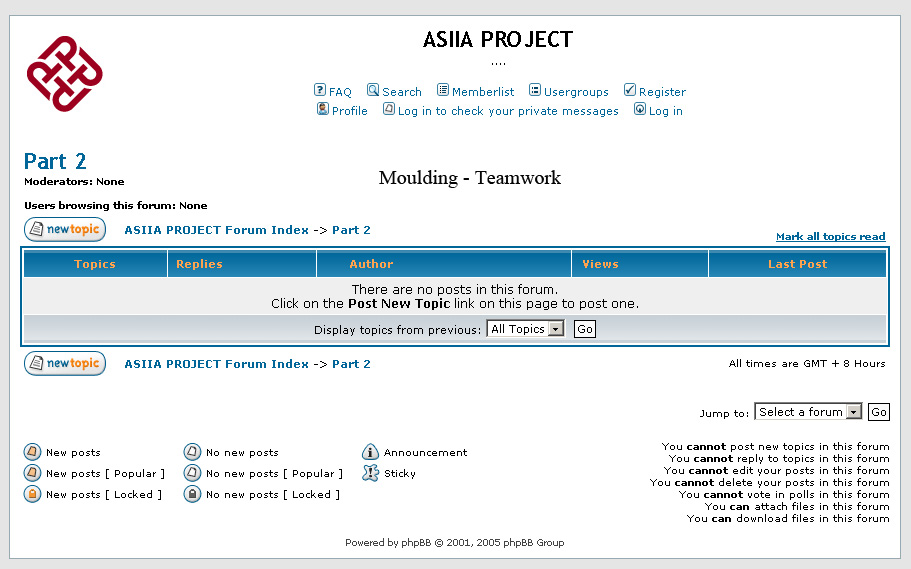Click the Register checkmark icon
The image size is (911, 569).
(630, 90)
